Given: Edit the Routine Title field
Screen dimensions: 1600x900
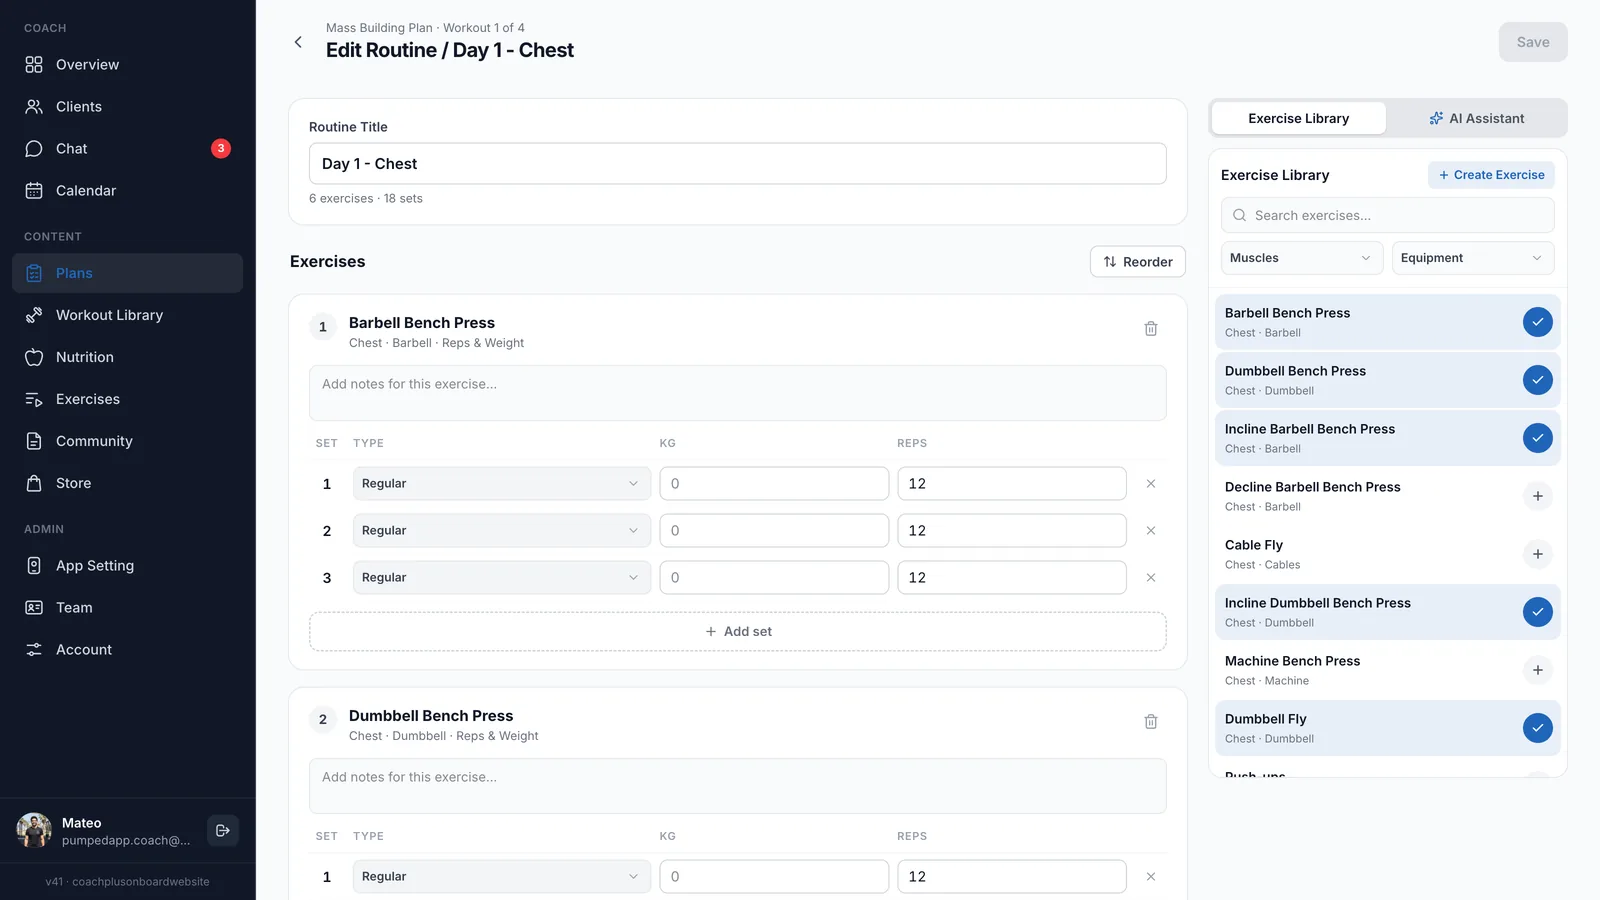Looking at the screenshot, I should (x=738, y=164).
